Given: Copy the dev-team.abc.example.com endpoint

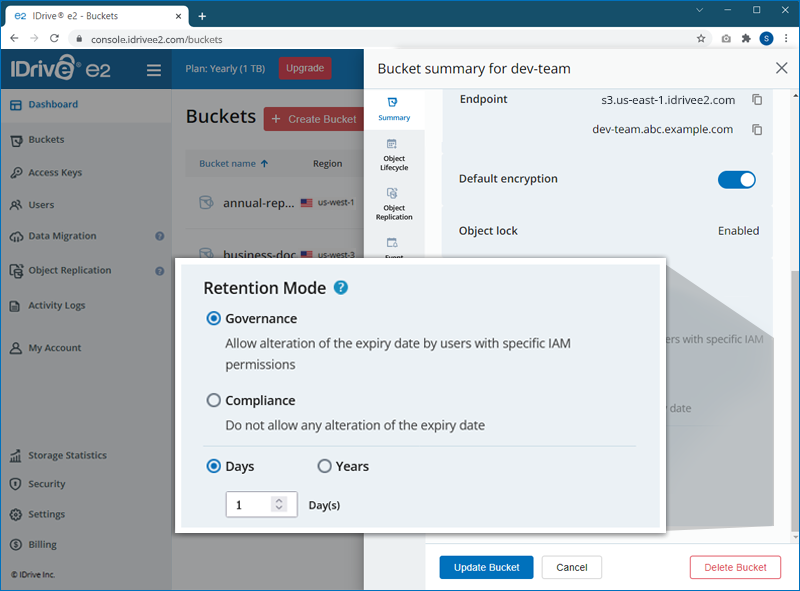Looking at the screenshot, I should pyautogui.click(x=757, y=130).
